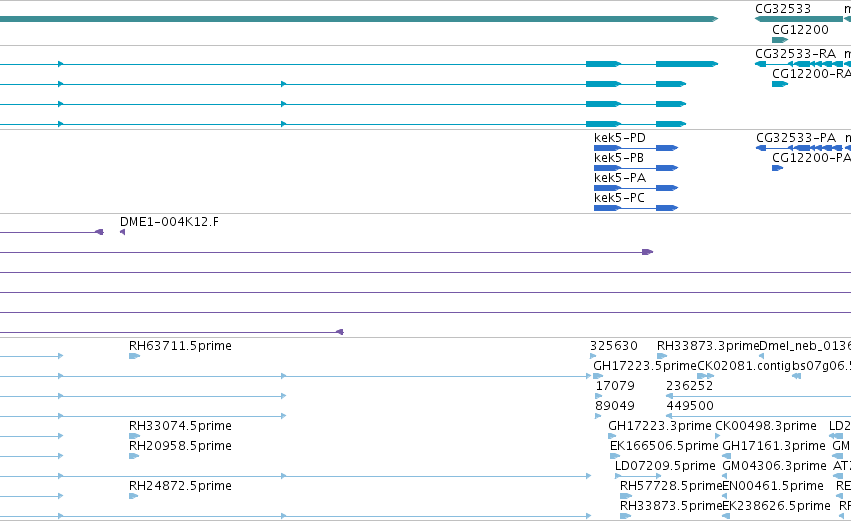Click the 'DME1-004K12.F' label text

(169, 221)
